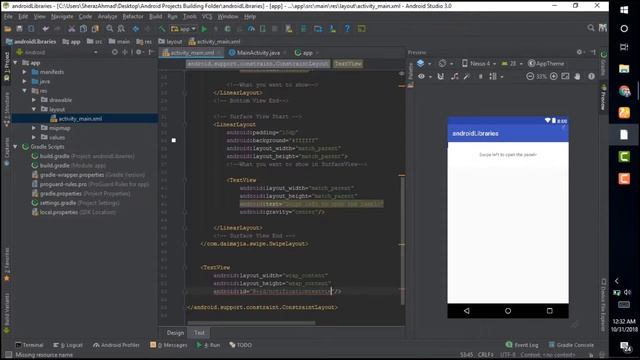The height and width of the screenshot is (360, 640).
Task: Collapse the Gradle Scripts node
Action: click(16, 147)
